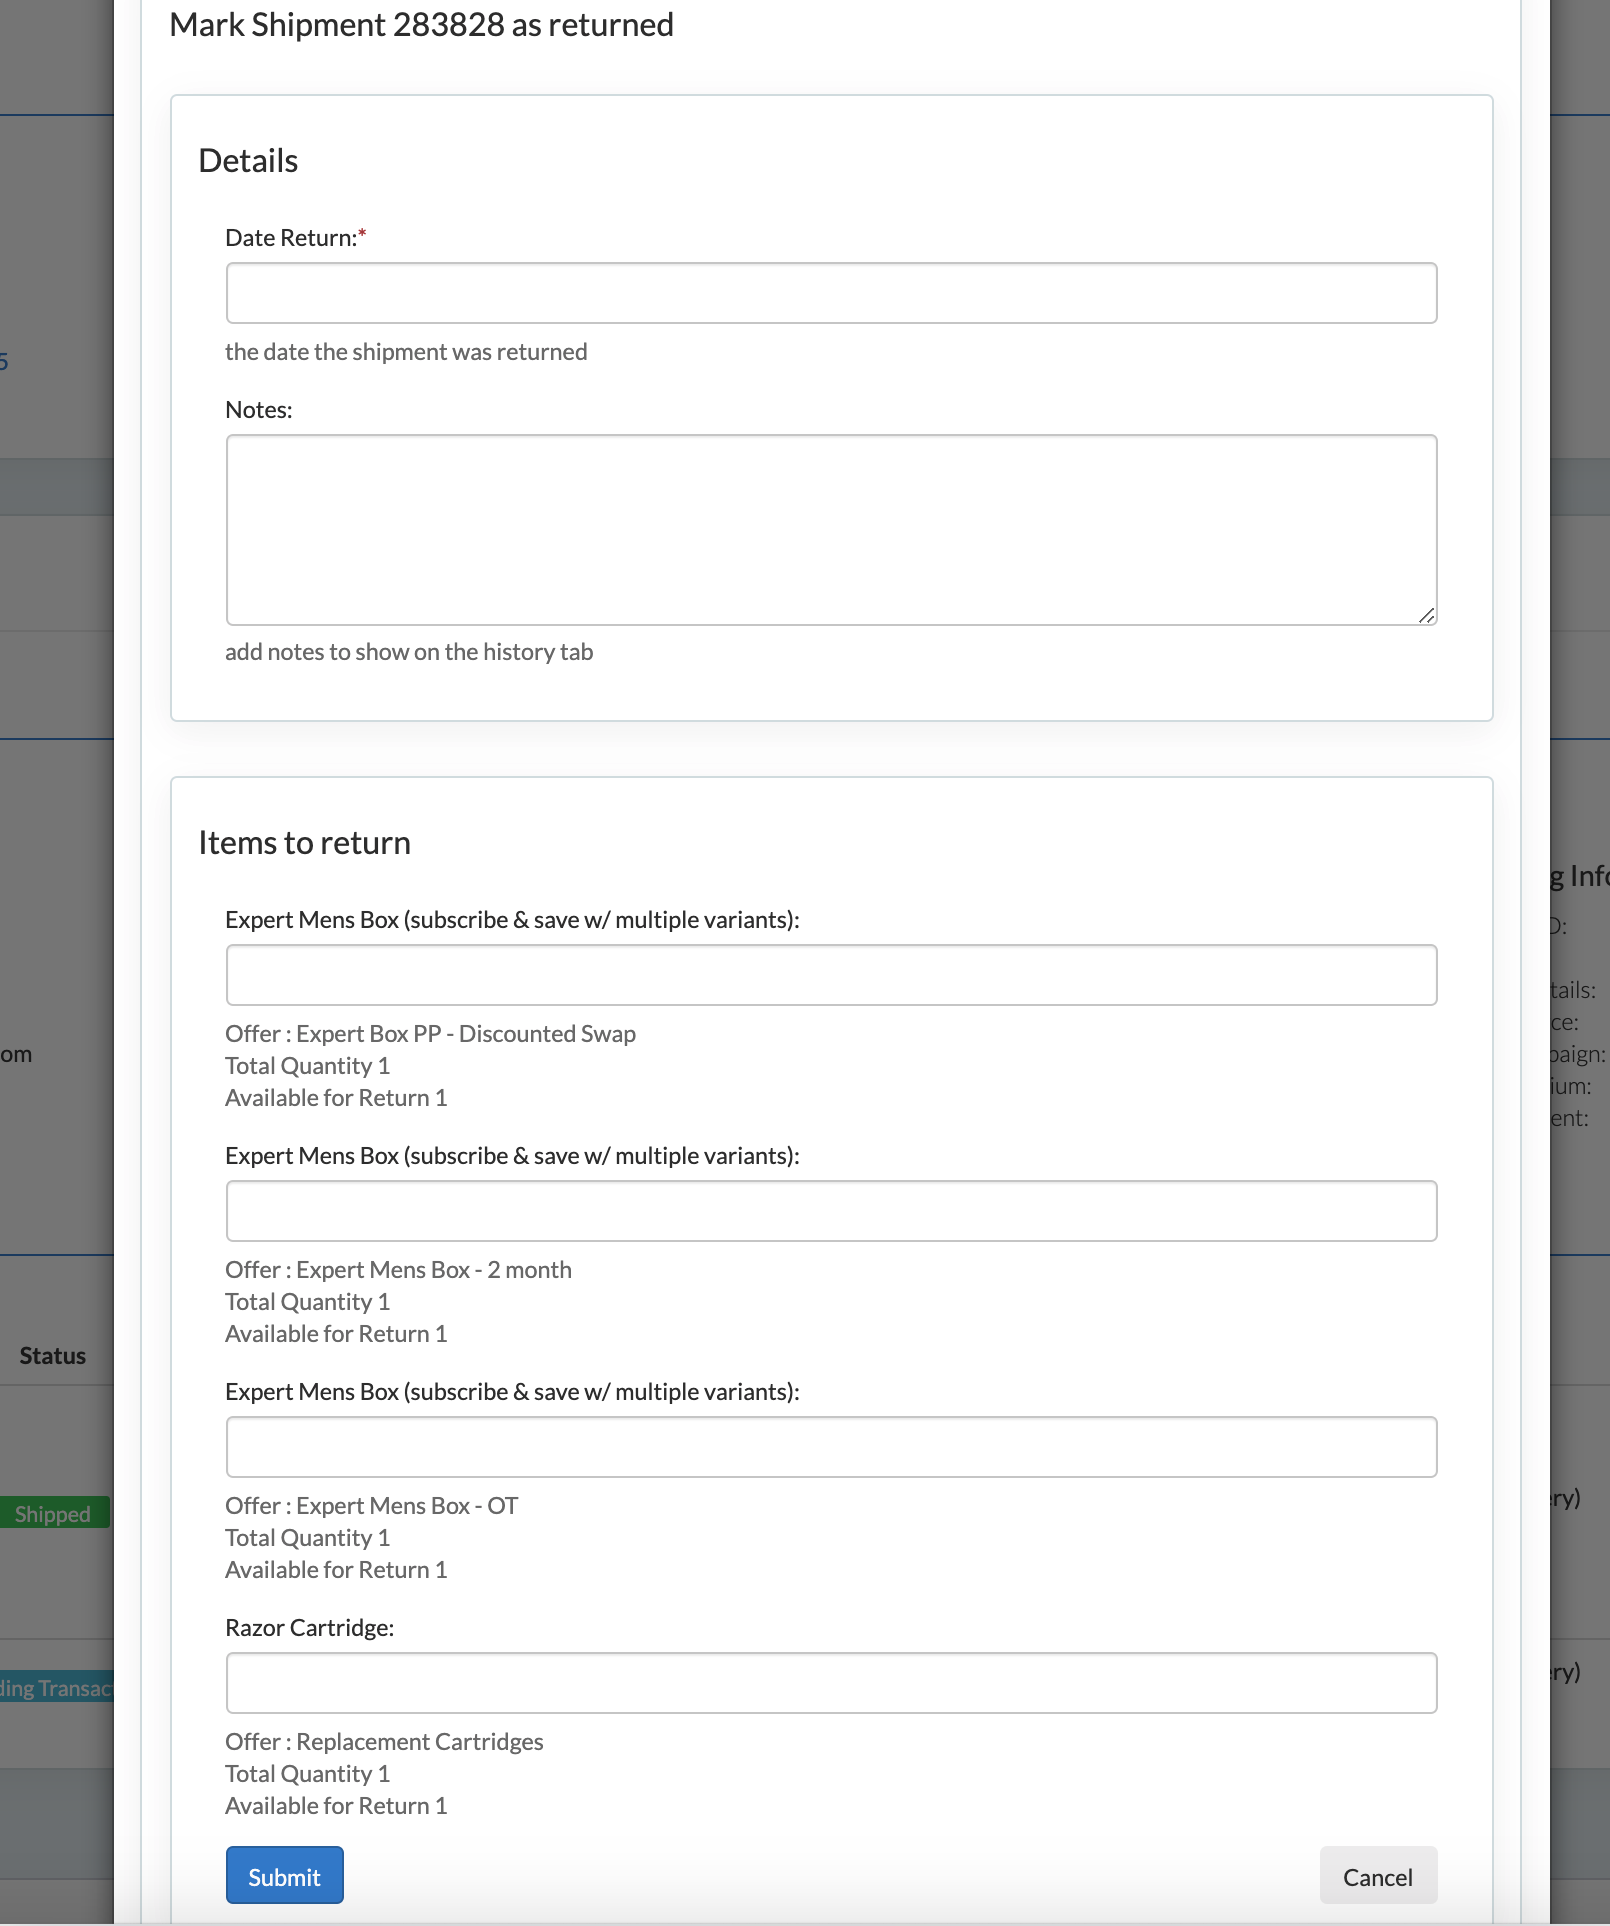Cancel the mark as returned dialog
Image resolution: width=1610 pixels, height=1926 pixels.
pos(1378,1875)
